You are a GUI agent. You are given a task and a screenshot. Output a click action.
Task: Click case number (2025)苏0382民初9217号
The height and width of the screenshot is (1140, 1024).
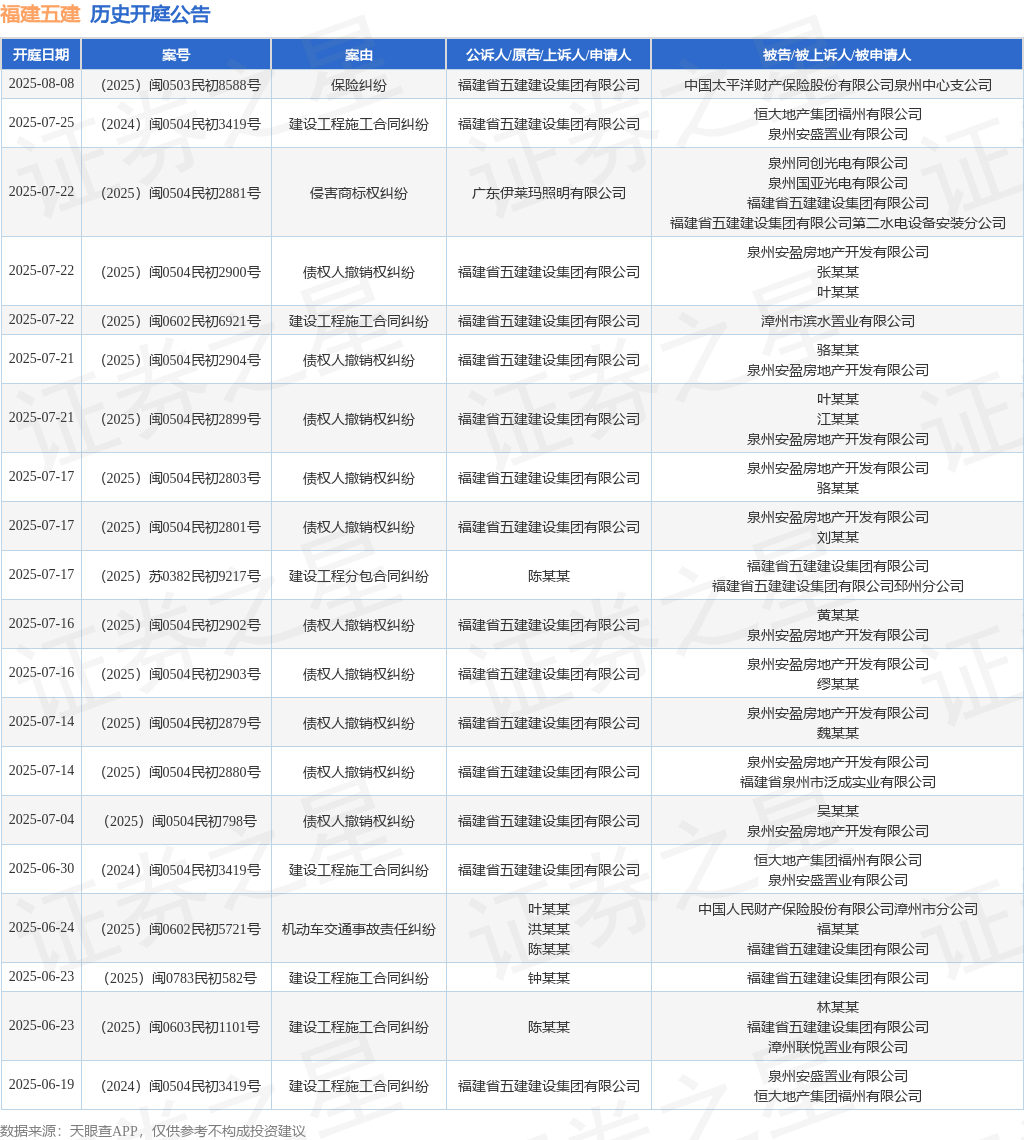(x=180, y=577)
